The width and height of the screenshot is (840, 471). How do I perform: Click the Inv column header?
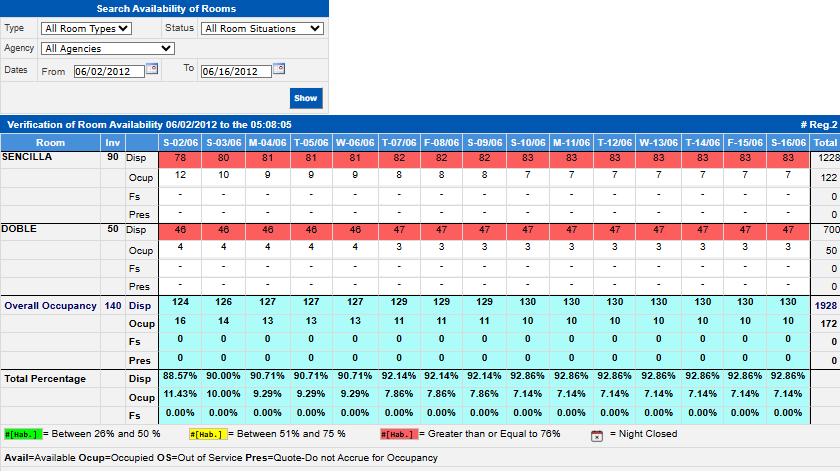click(x=113, y=143)
